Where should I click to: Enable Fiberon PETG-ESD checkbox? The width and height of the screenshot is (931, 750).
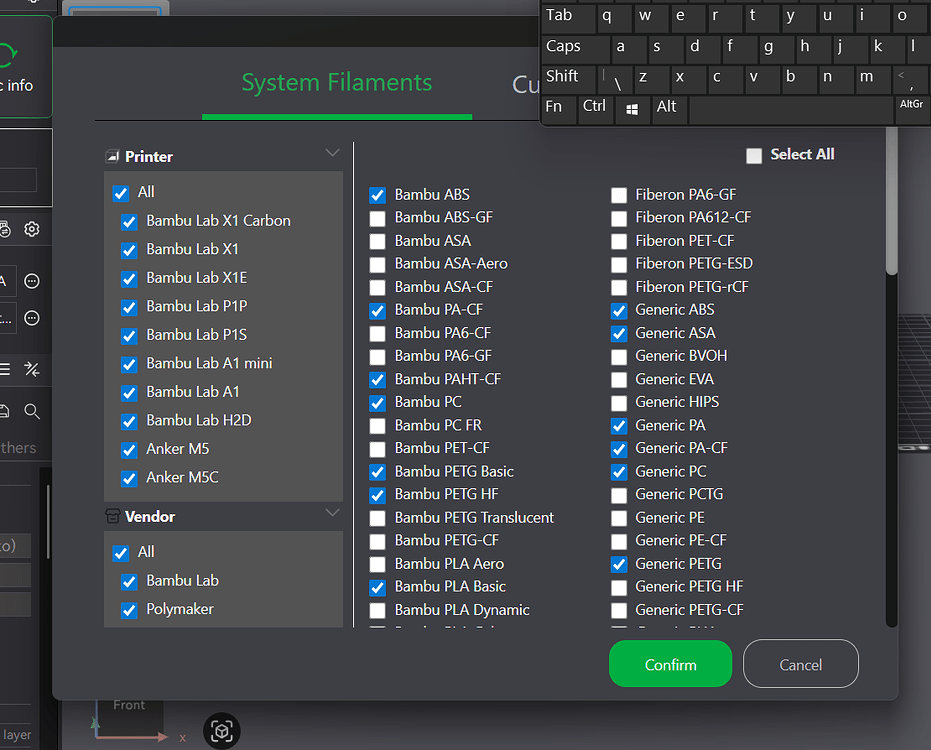[x=619, y=264]
